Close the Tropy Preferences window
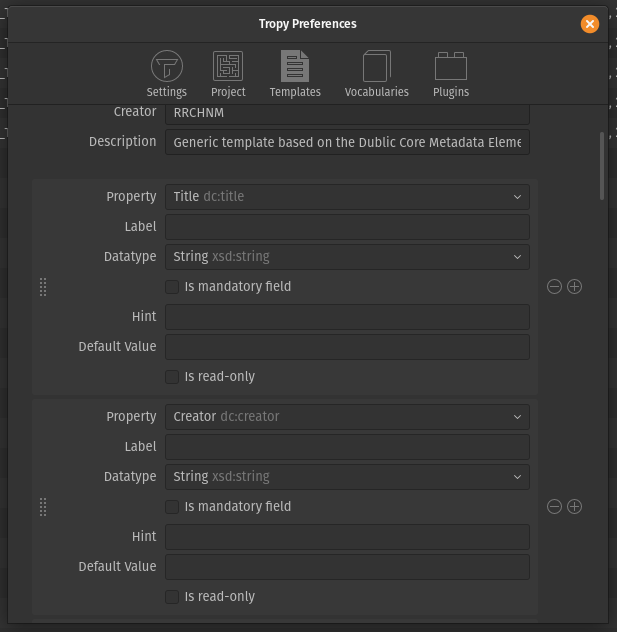Viewport: 617px width, 632px height. (x=590, y=24)
